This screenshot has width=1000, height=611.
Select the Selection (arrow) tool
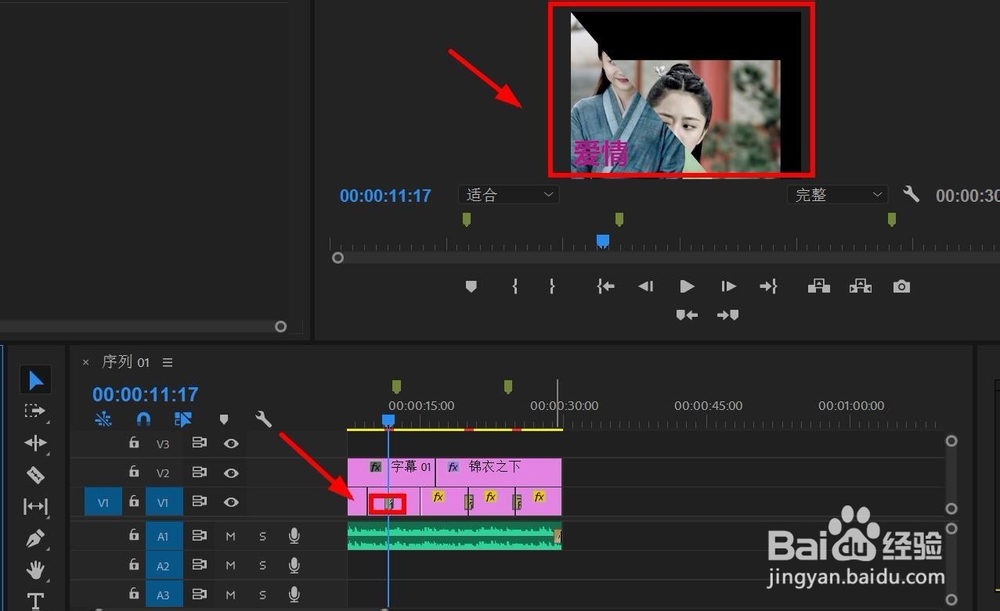click(36, 380)
